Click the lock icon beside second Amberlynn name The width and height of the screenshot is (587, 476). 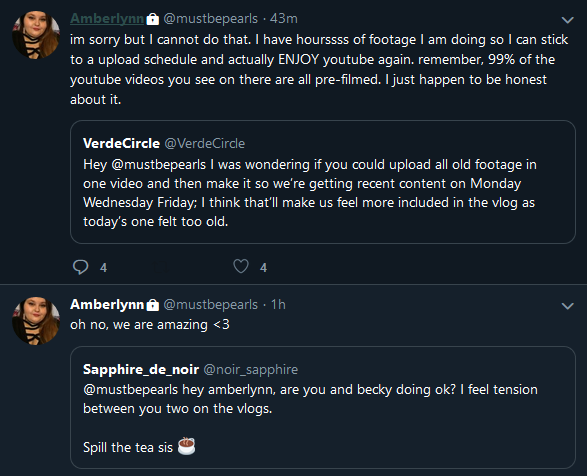pos(152,305)
